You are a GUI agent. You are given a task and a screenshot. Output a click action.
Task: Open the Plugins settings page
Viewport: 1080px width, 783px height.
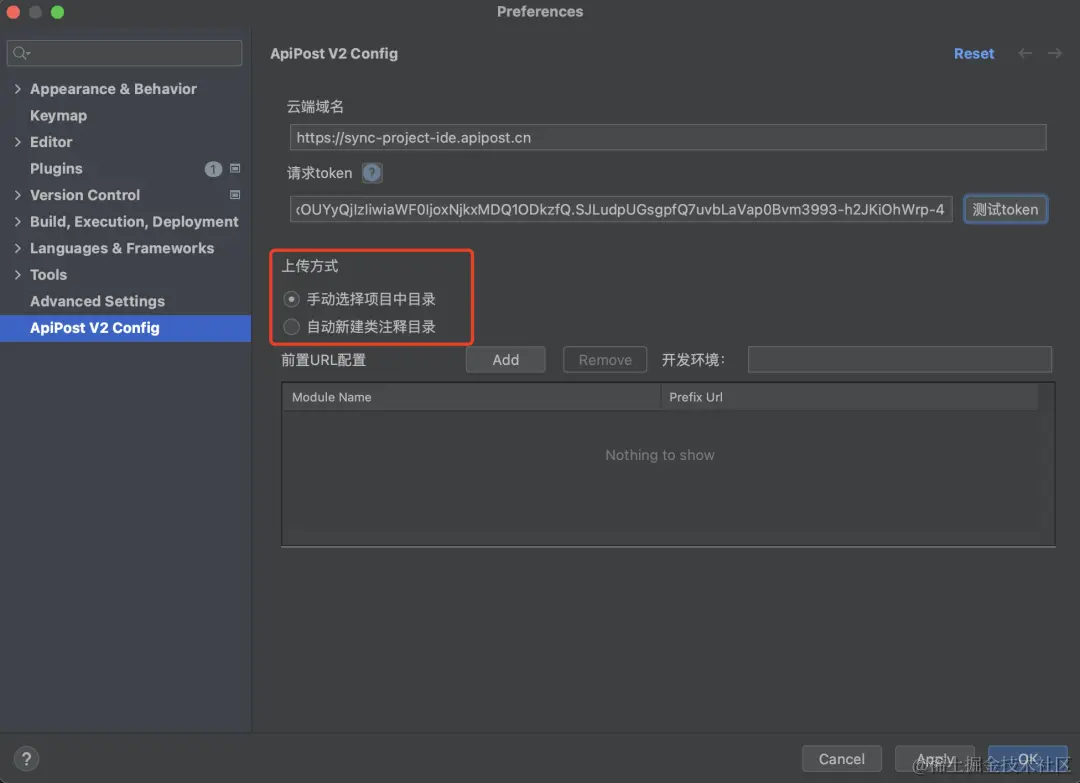coord(56,169)
